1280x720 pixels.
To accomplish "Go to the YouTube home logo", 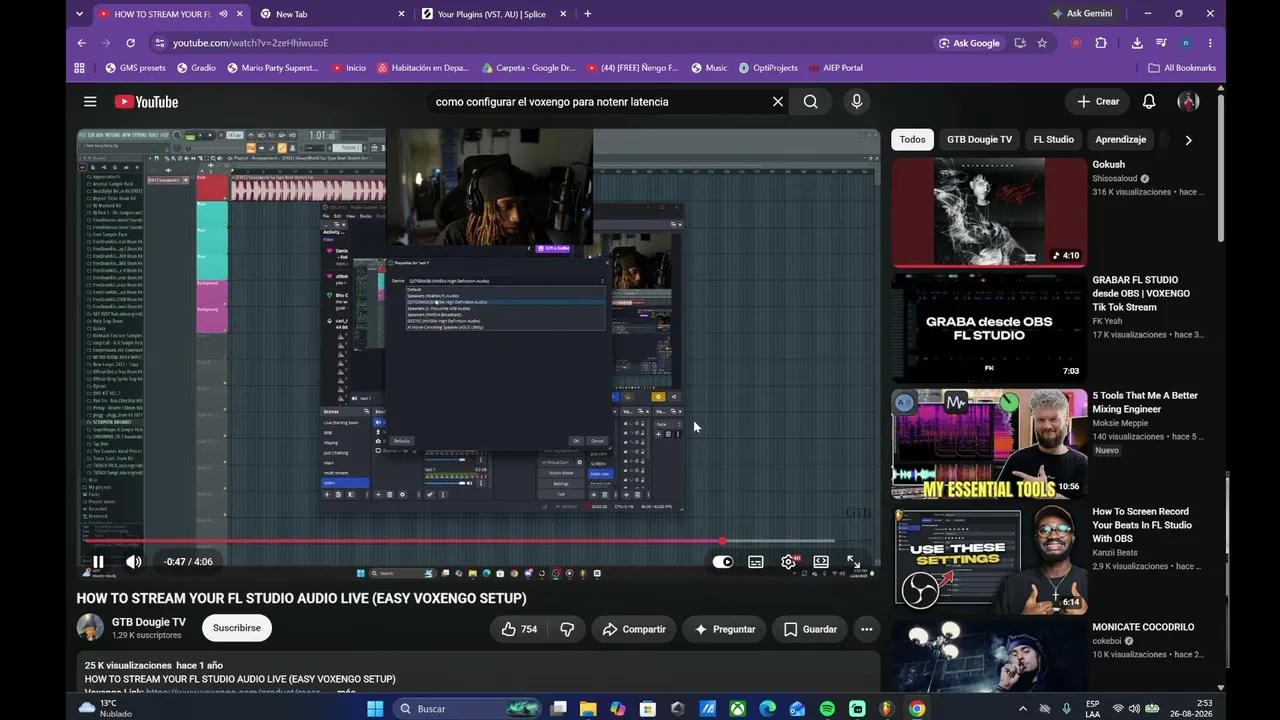I will [x=146, y=101].
